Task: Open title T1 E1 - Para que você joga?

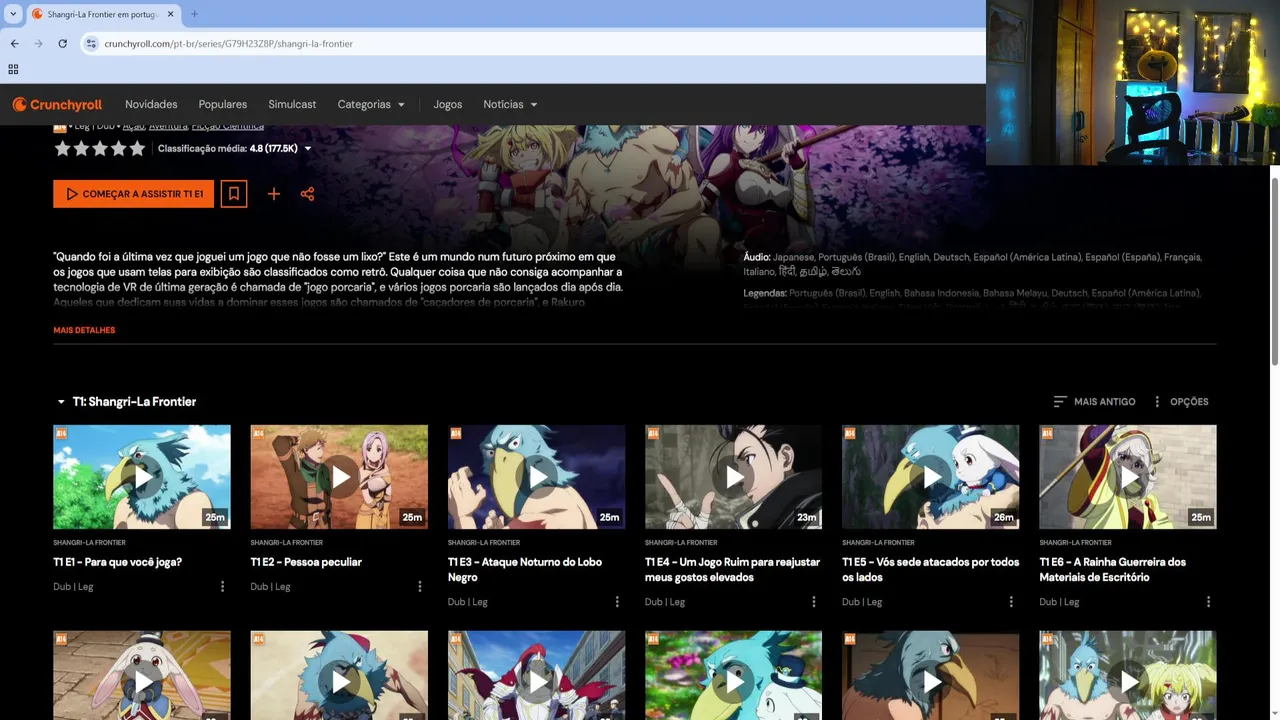Action: click(118, 562)
